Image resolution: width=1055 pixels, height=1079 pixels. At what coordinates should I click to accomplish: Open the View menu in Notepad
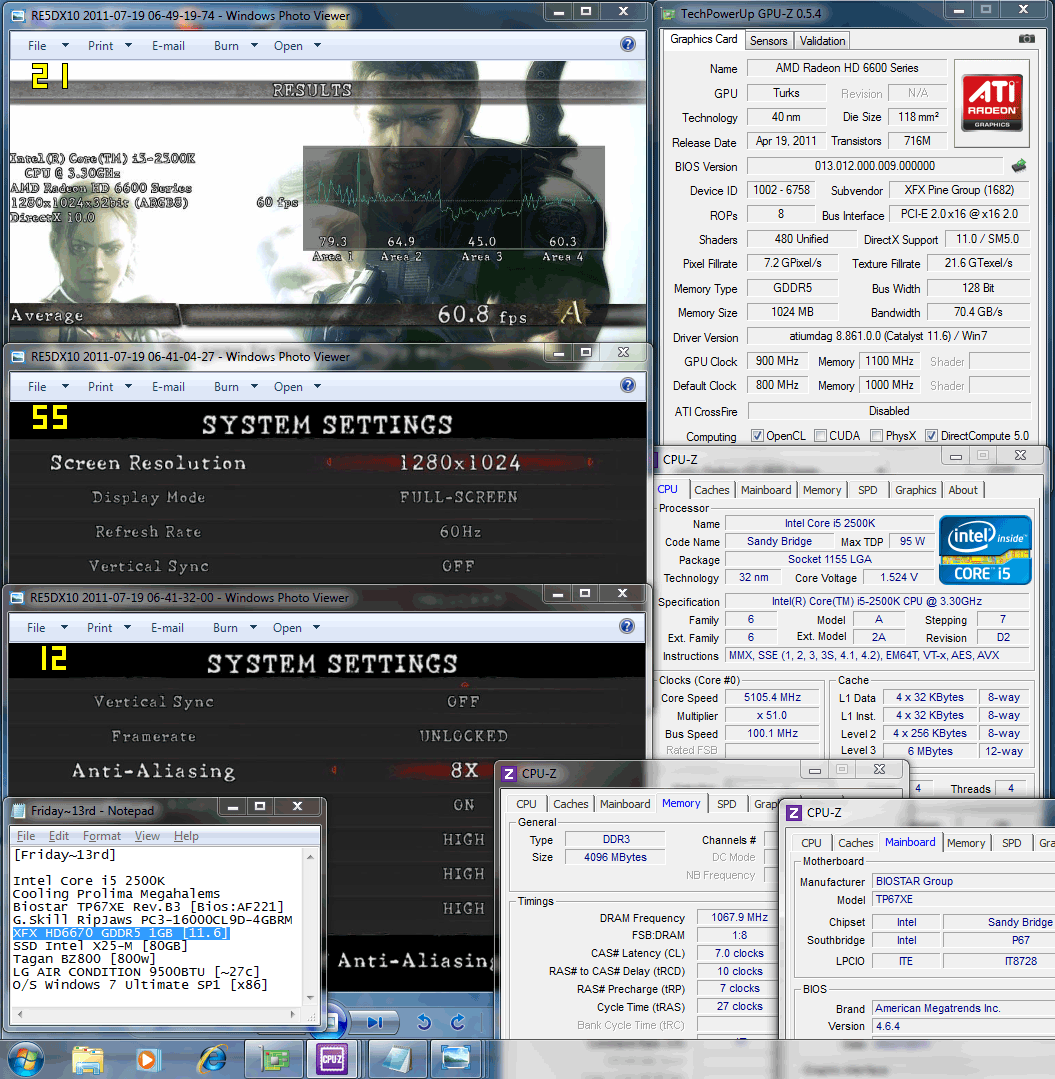[147, 835]
